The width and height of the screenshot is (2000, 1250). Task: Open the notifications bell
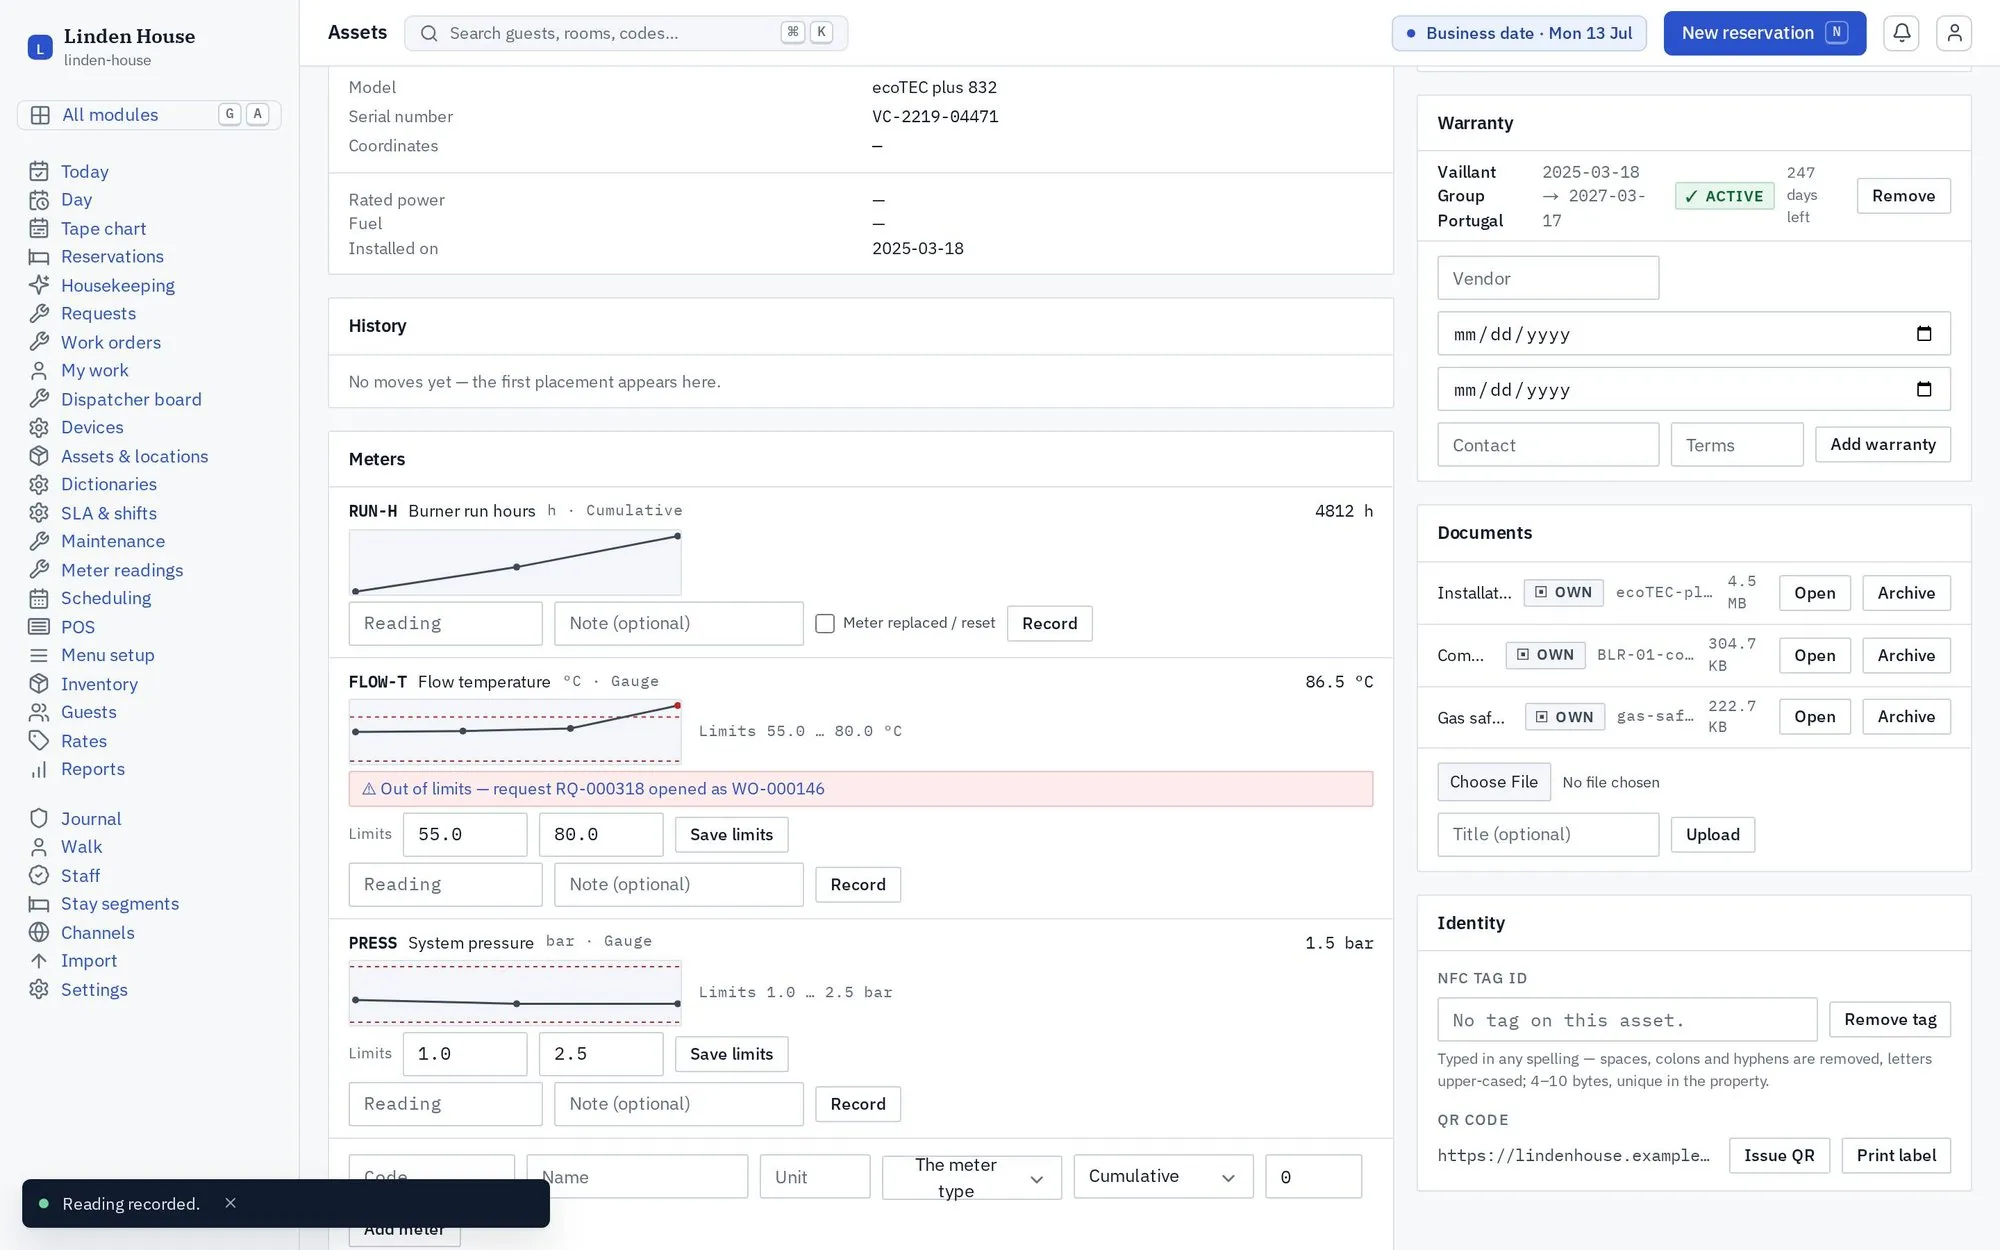tap(1901, 33)
